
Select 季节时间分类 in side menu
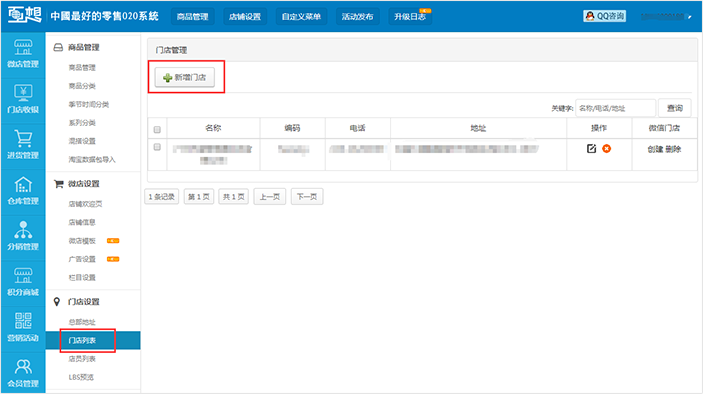(x=89, y=104)
